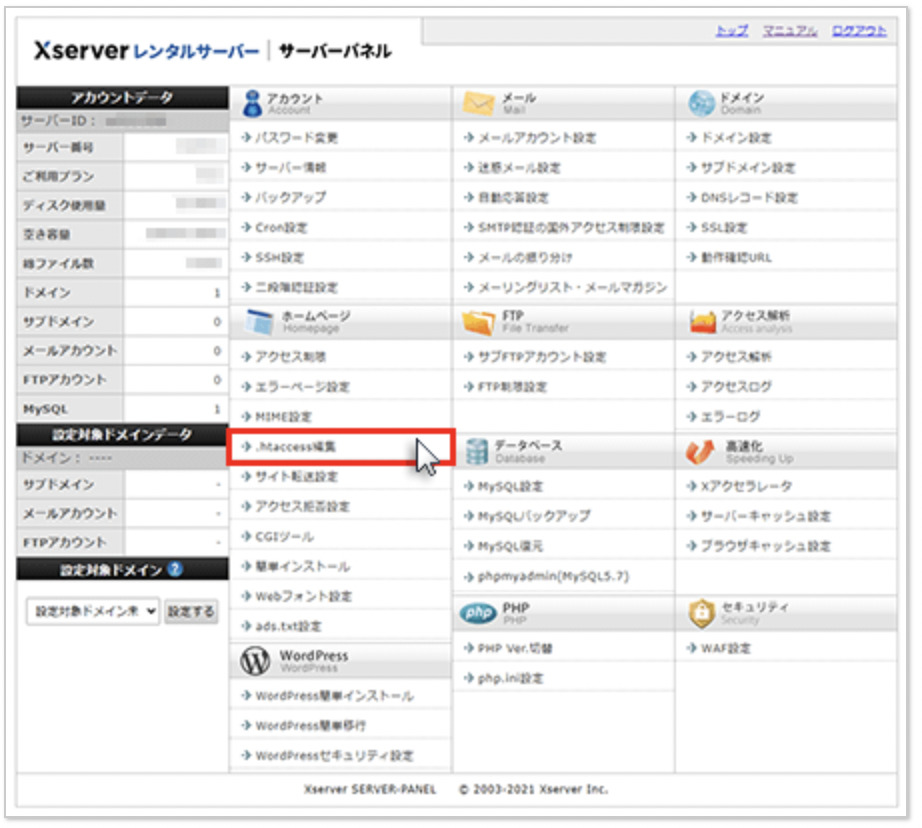Open サーバー情報
This screenshot has width=922, height=828.
[290, 168]
